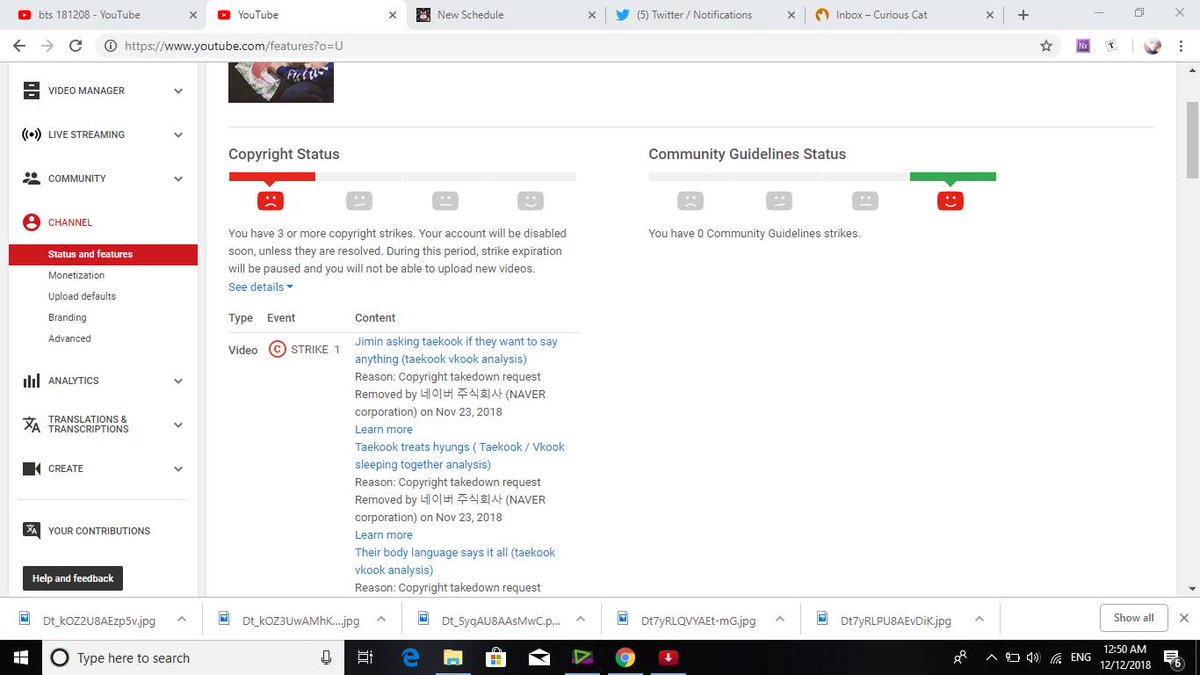This screenshot has height=675, width=1200.
Task: Expand the Community section
Action: [178, 179]
